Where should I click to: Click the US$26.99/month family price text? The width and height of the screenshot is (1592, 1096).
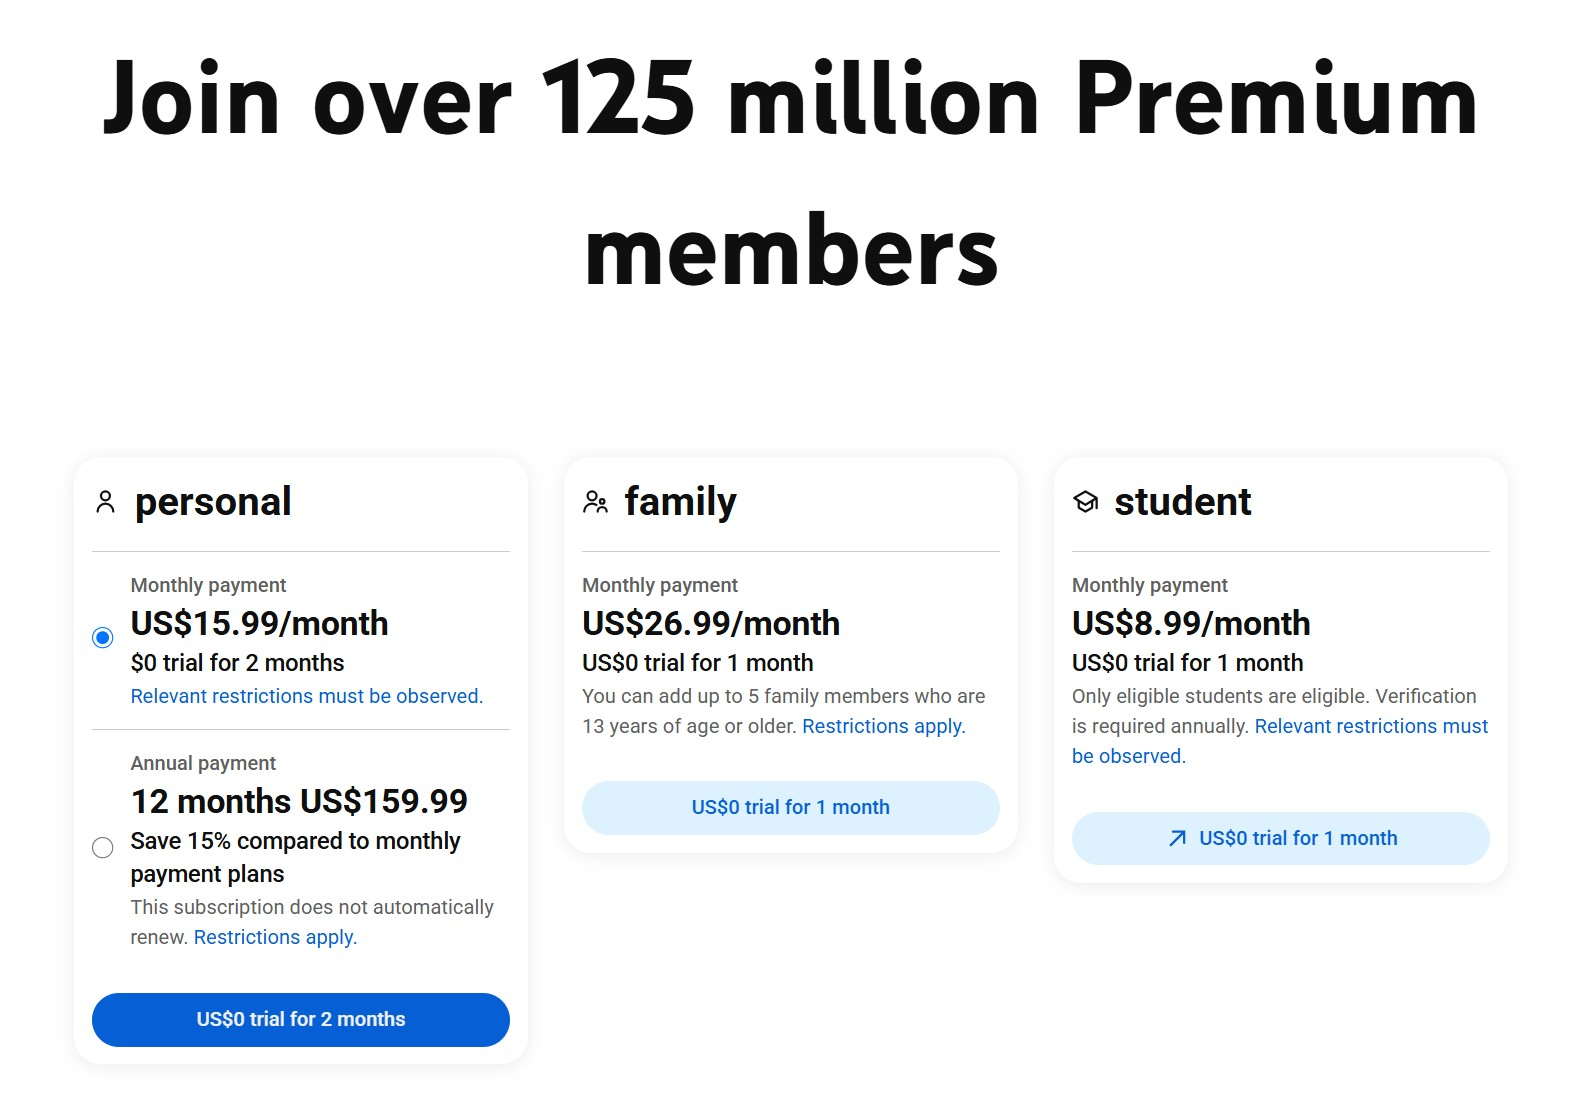pyautogui.click(x=711, y=624)
